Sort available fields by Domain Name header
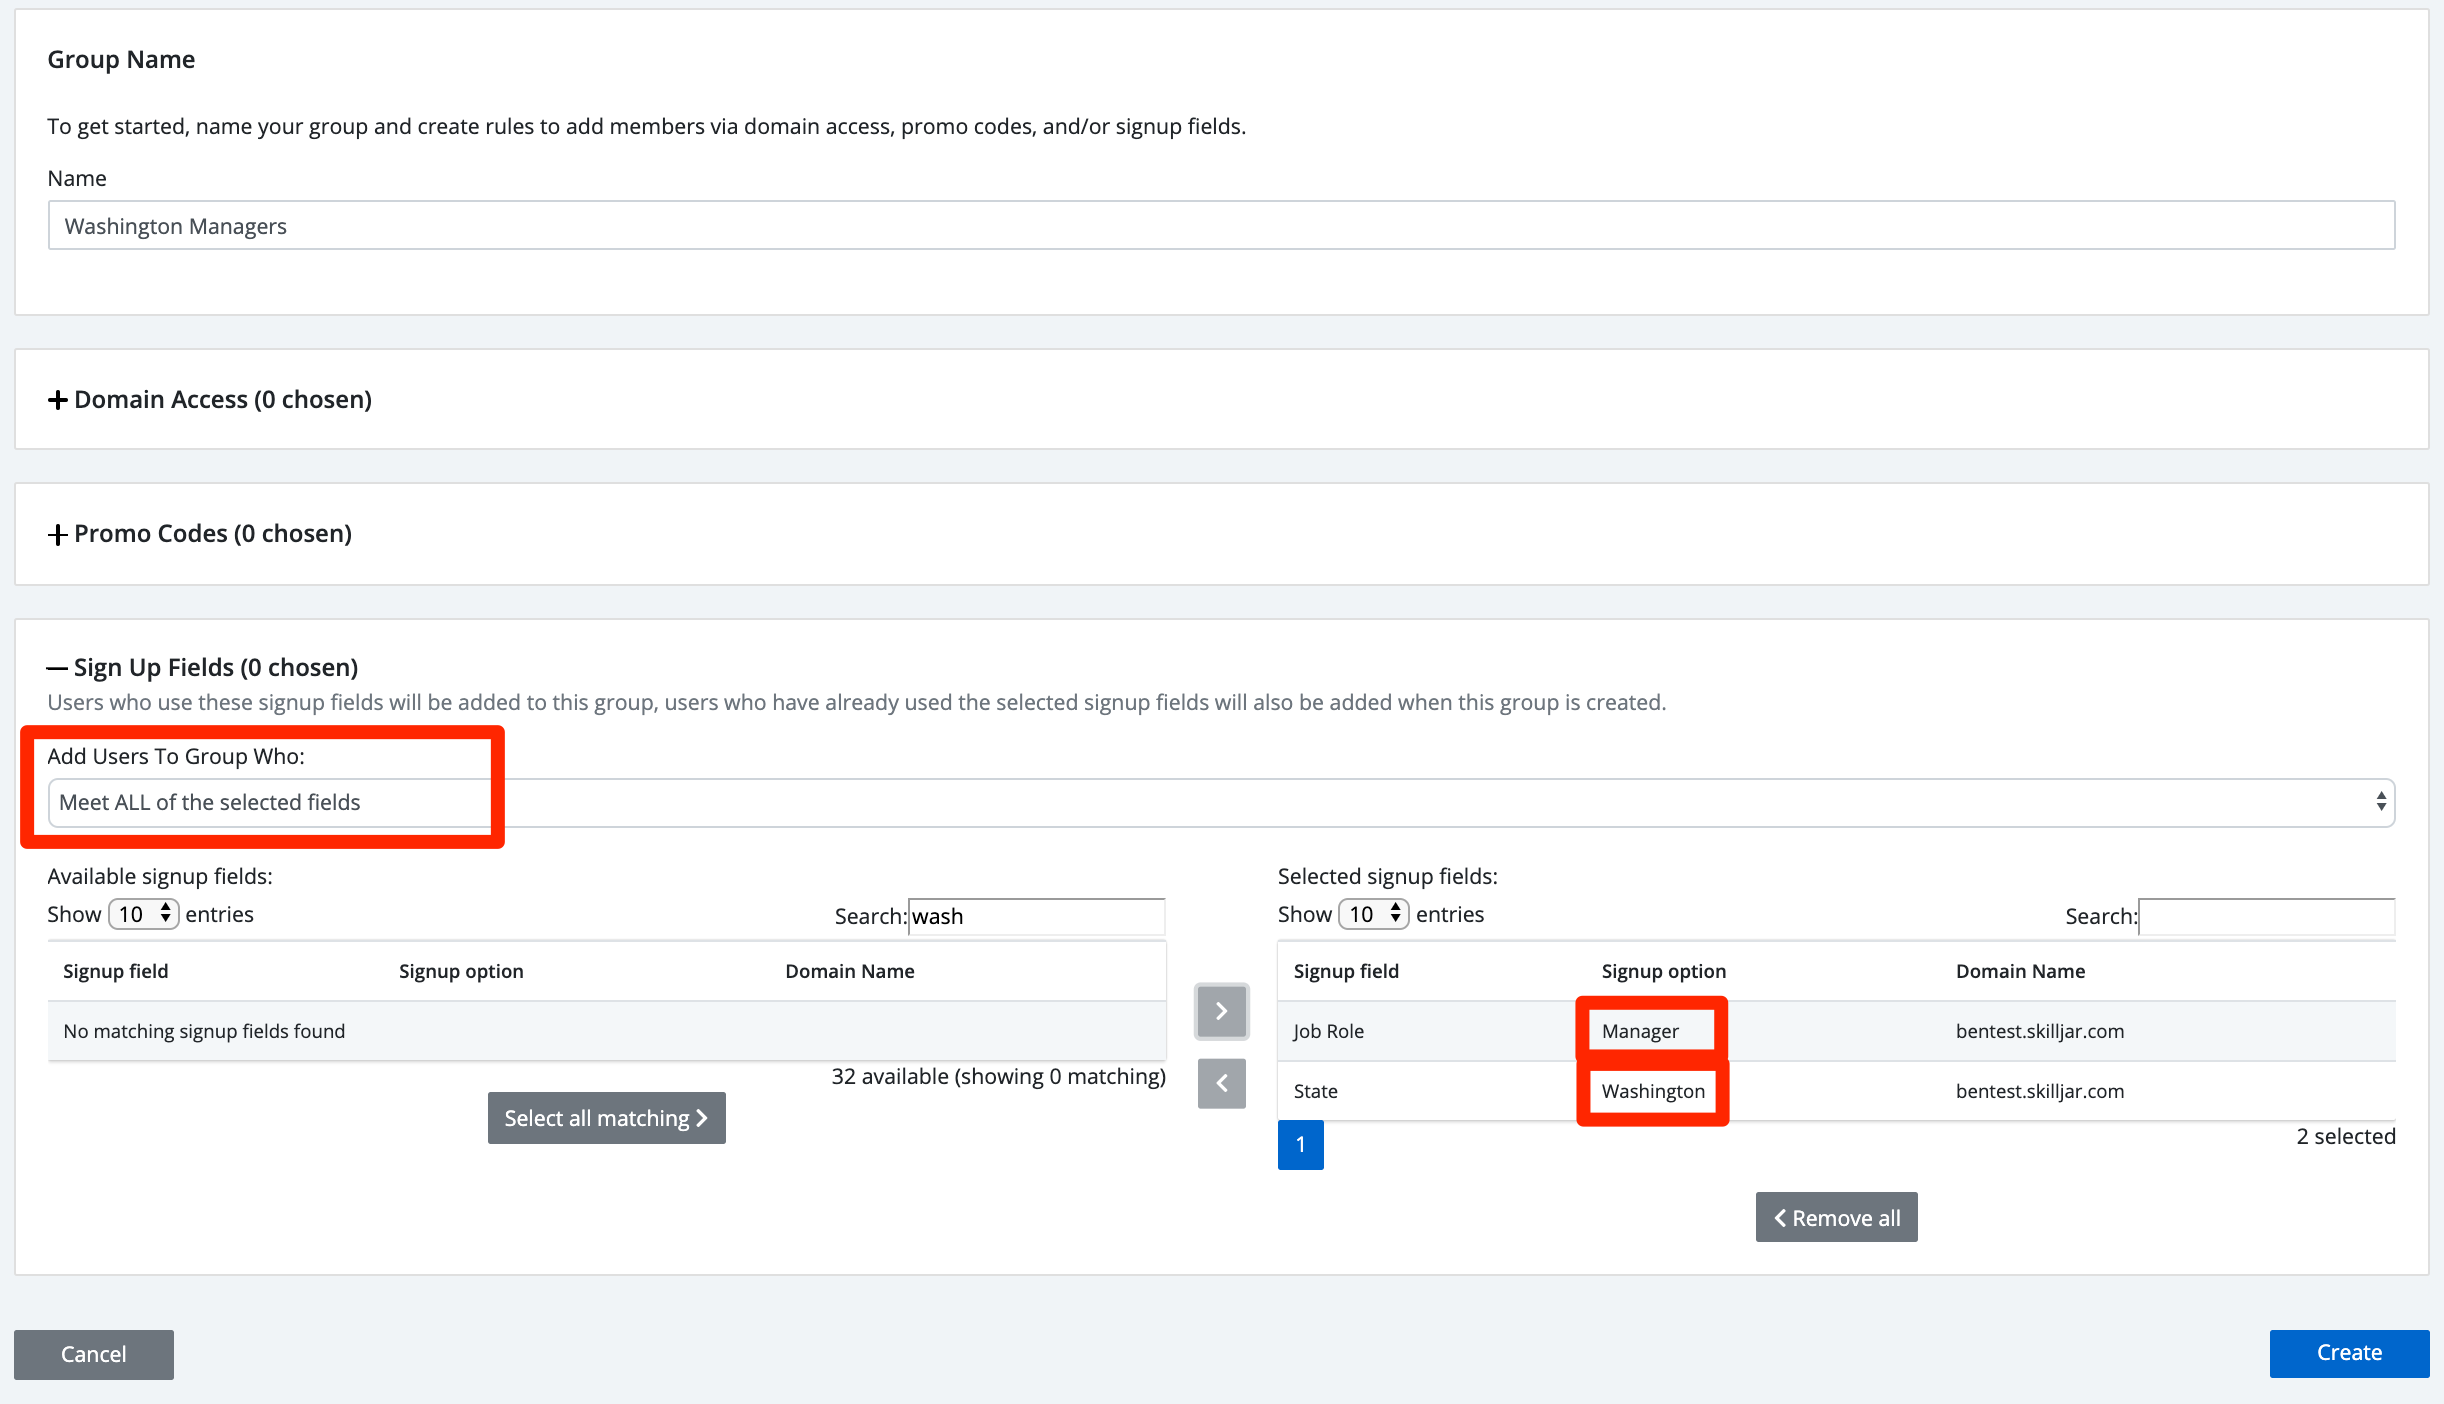Image resolution: width=2444 pixels, height=1404 pixels. click(849, 971)
